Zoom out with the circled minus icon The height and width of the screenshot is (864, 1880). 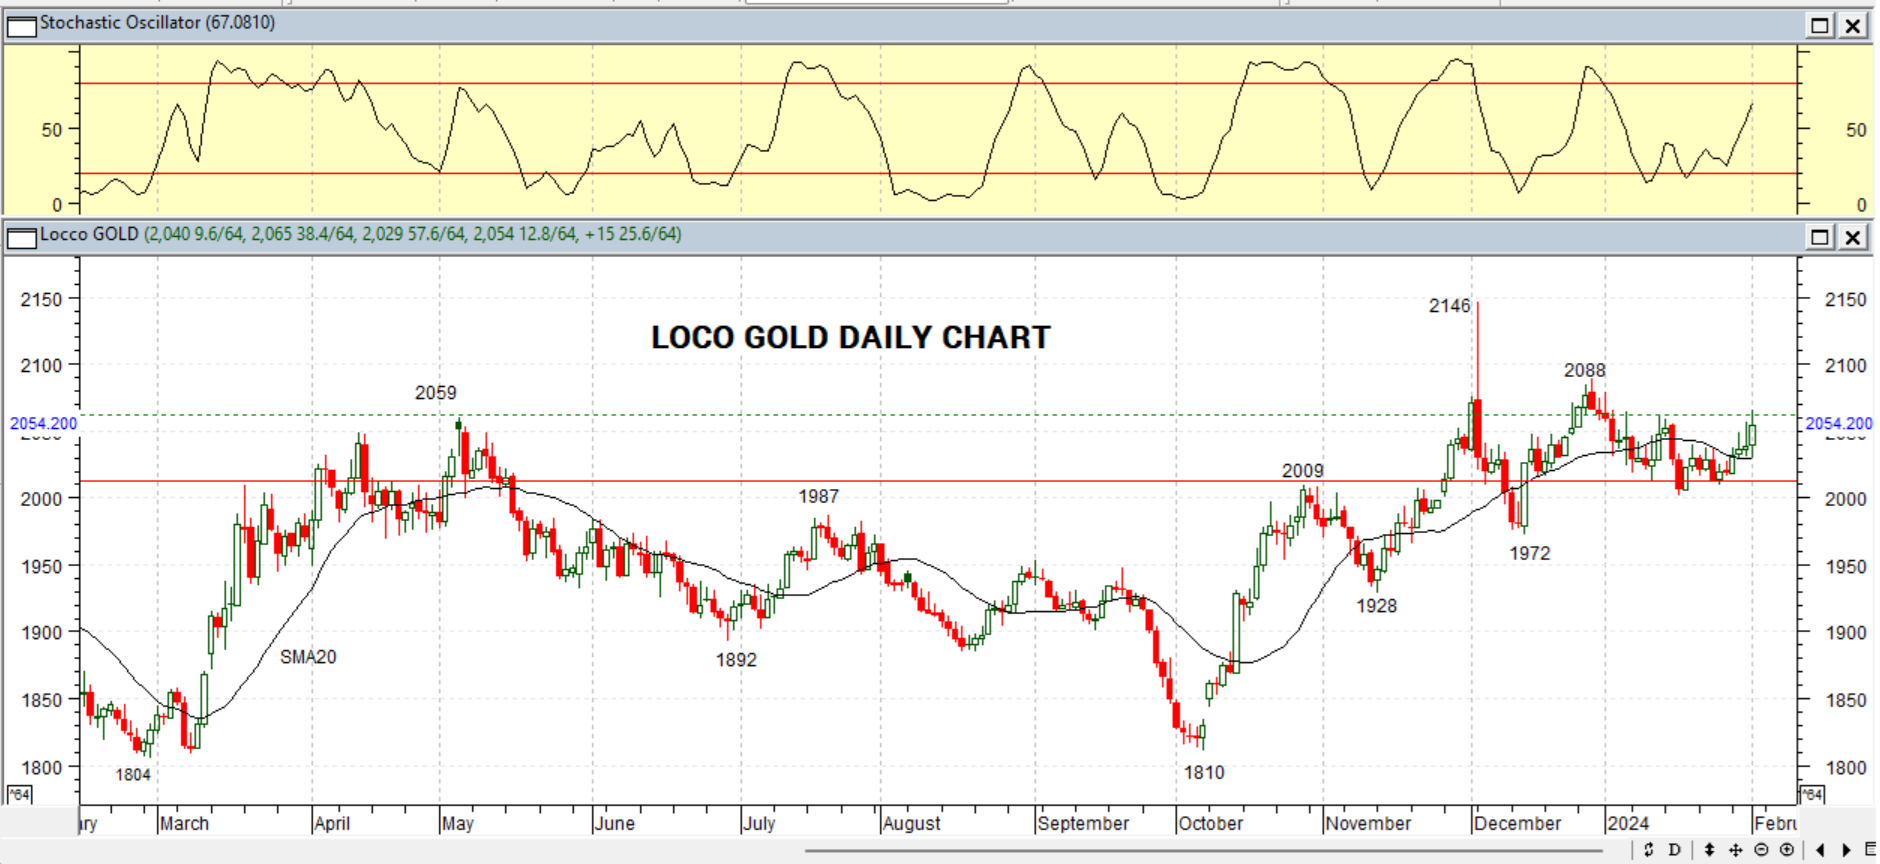[x=1762, y=850]
